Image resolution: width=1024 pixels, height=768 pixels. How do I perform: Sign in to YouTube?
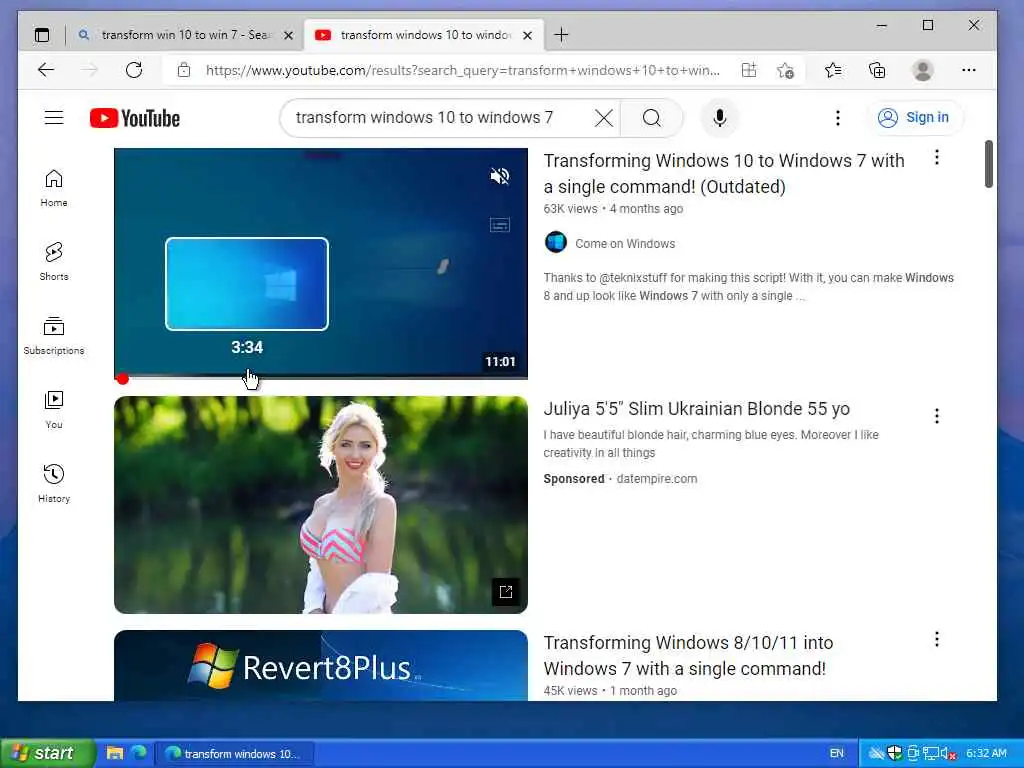pyautogui.click(x=913, y=118)
